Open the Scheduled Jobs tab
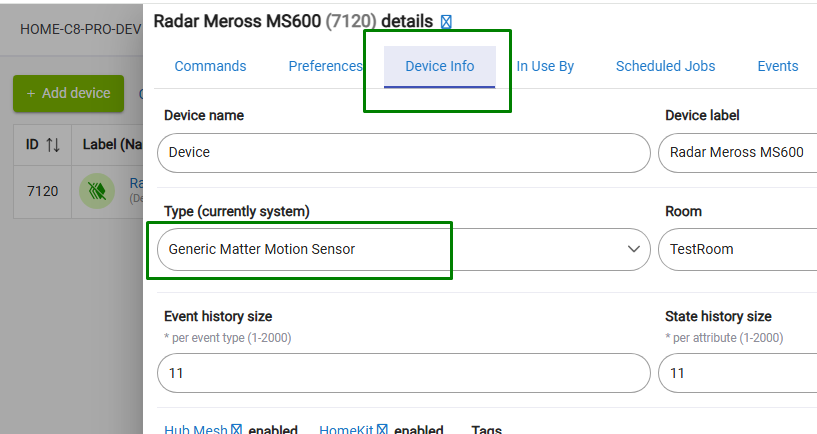 (665, 66)
